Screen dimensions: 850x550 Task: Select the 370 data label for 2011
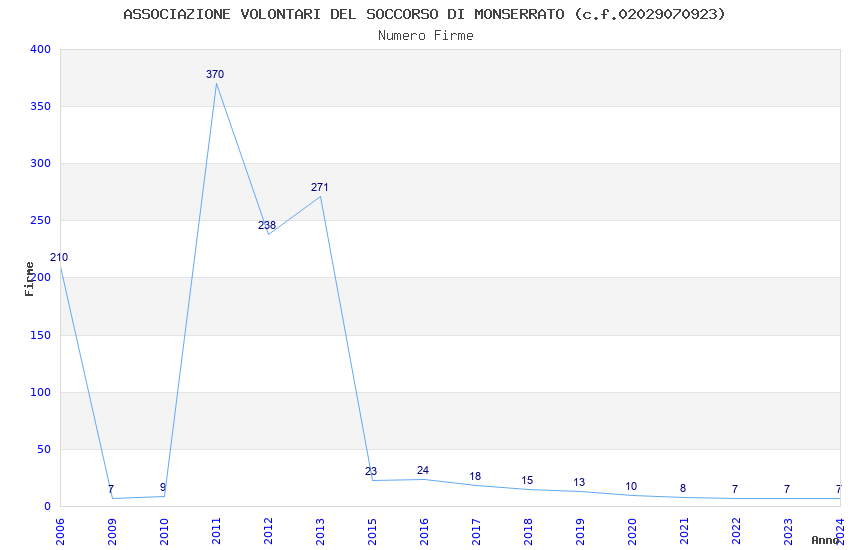click(x=215, y=74)
